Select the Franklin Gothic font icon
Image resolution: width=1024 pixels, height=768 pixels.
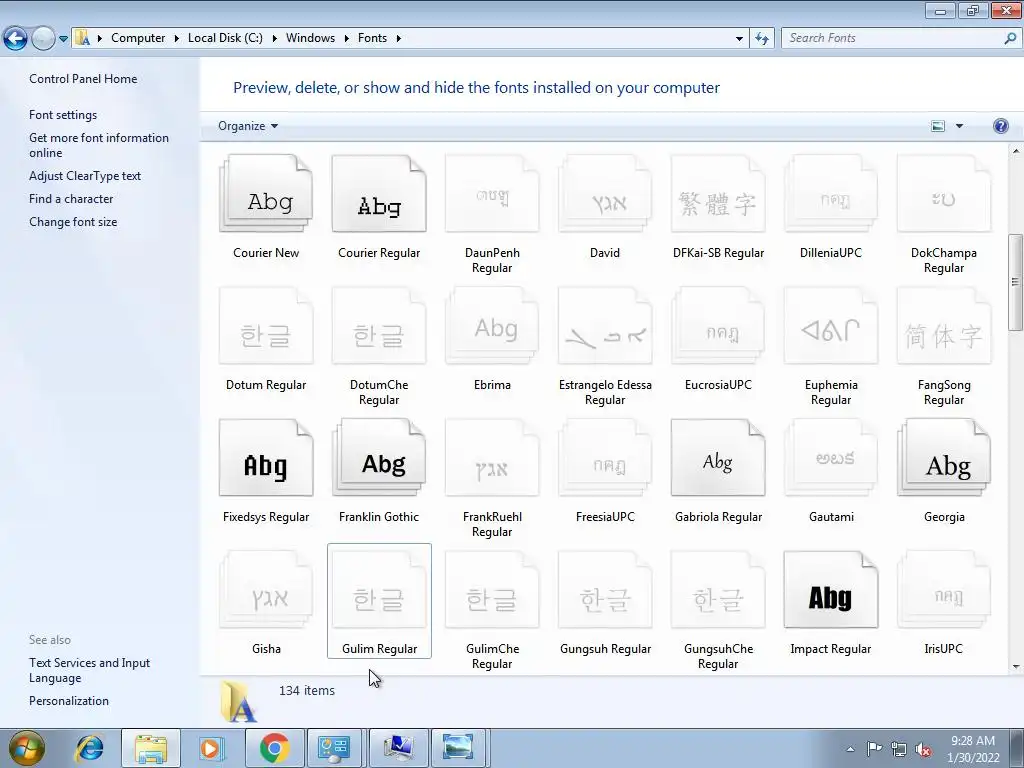[x=379, y=458]
